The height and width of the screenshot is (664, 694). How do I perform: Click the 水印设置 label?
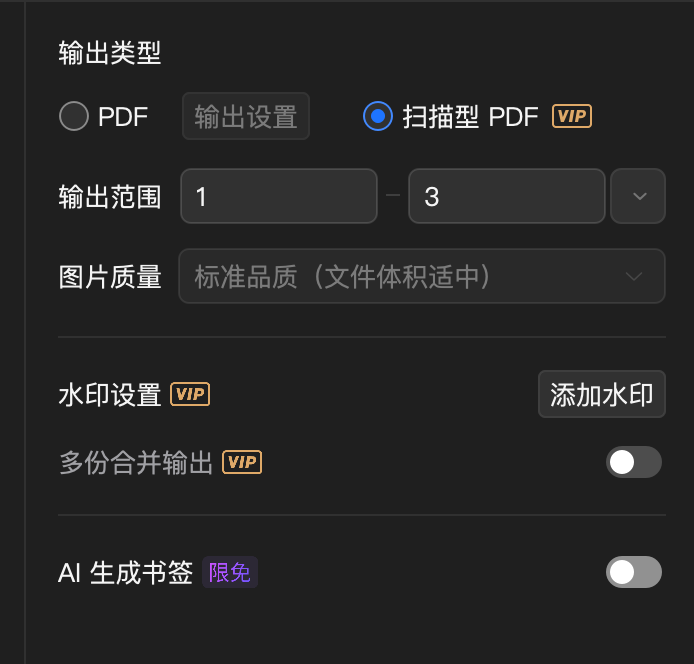(110, 394)
